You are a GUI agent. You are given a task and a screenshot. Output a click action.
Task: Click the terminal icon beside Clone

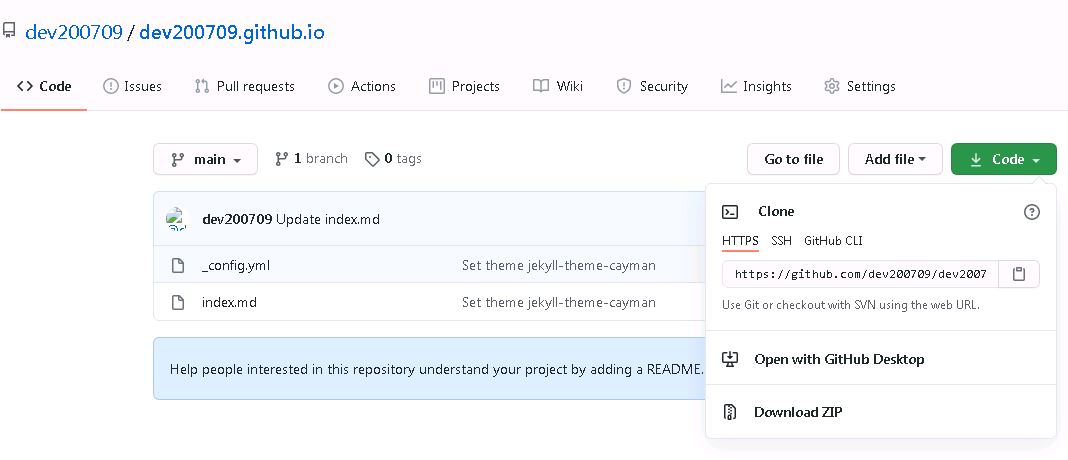[x=730, y=212]
